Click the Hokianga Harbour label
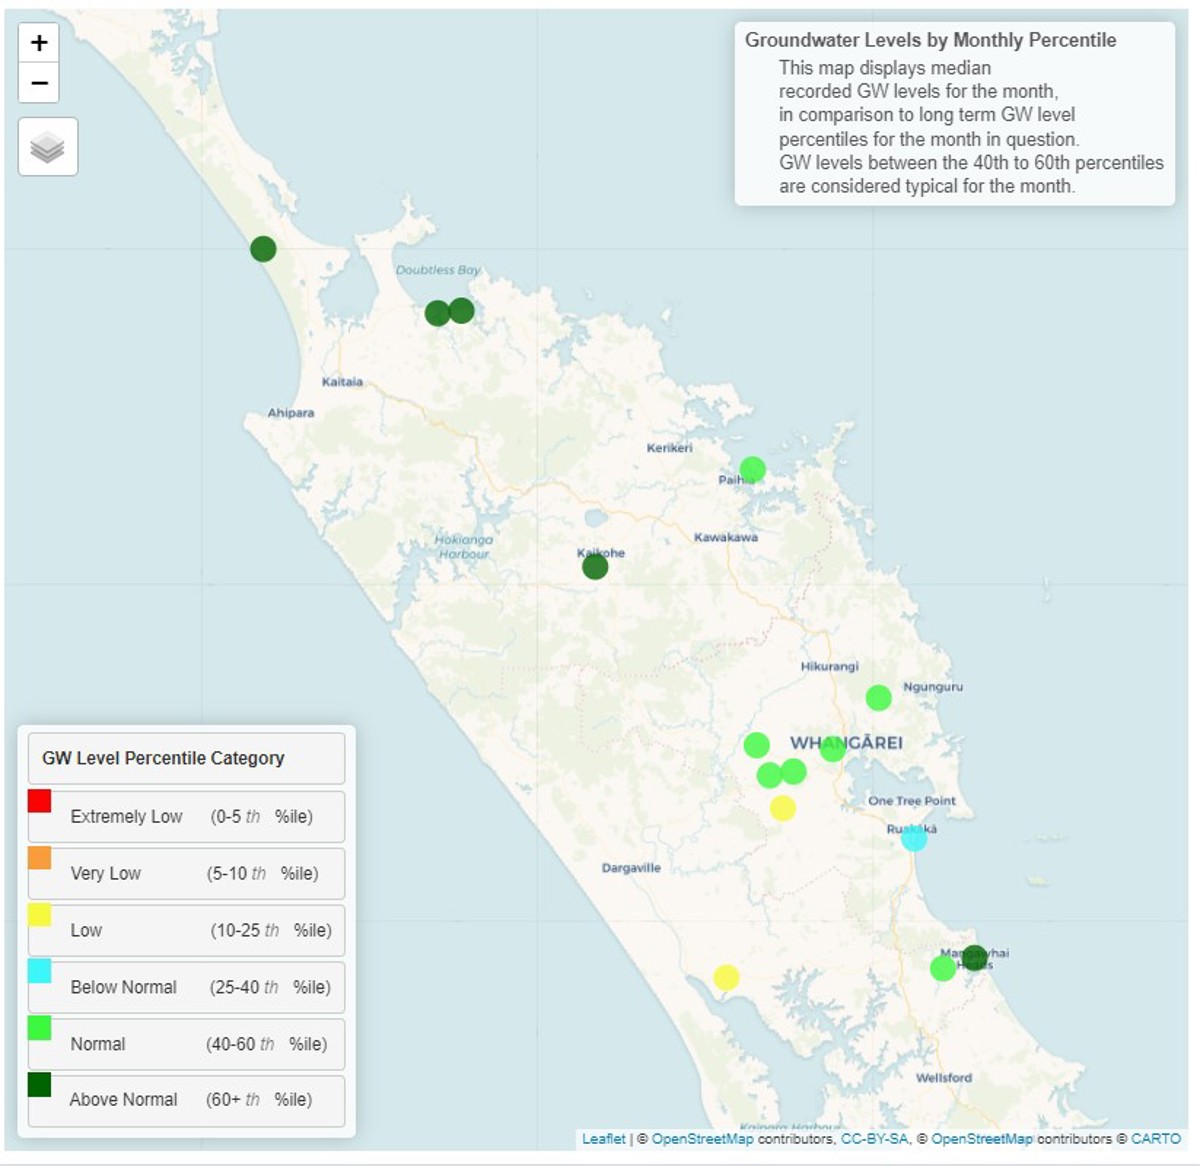 (x=464, y=547)
